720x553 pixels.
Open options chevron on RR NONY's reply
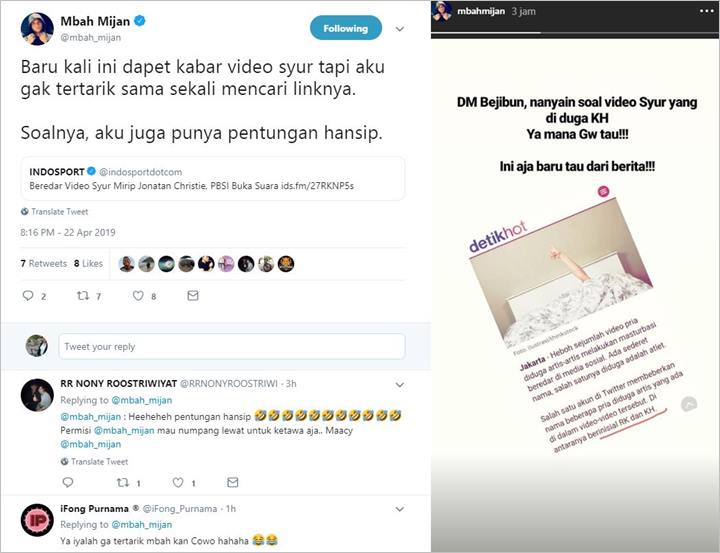coord(400,384)
